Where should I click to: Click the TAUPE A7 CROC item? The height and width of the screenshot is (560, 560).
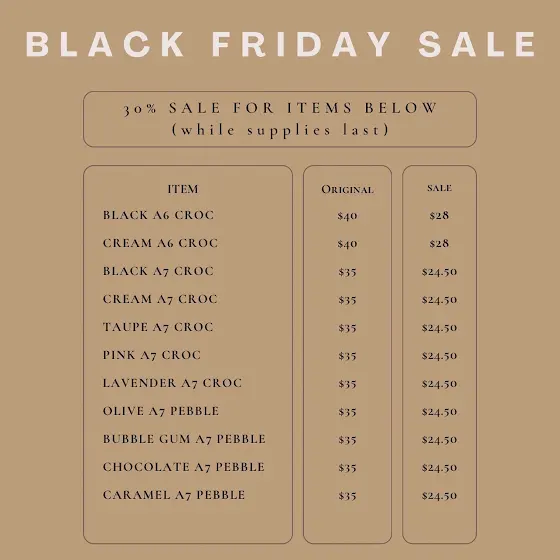point(158,327)
